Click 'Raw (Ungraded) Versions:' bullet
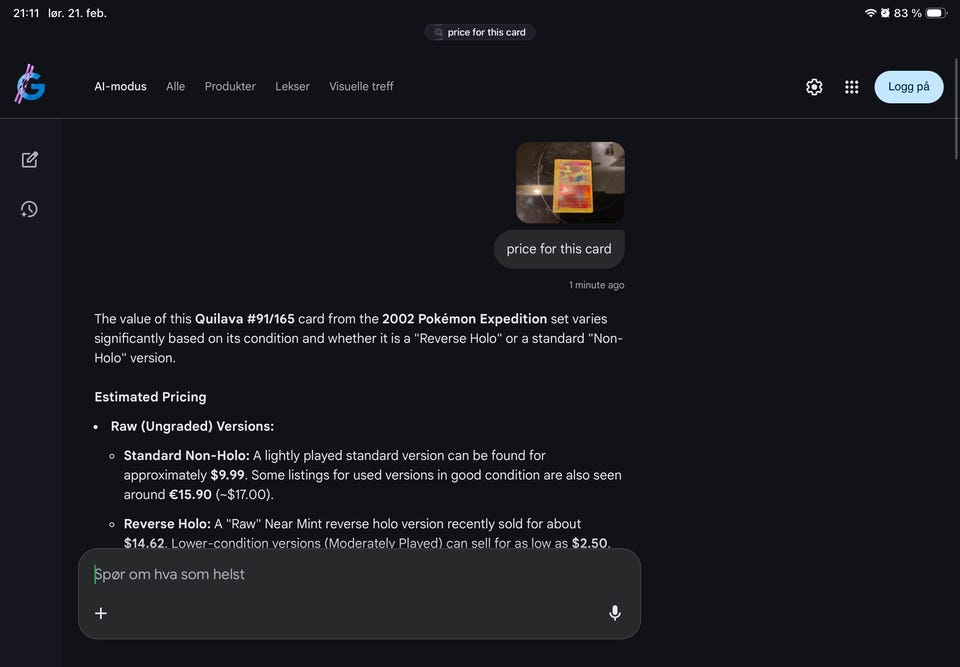 (x=192, y=426)
